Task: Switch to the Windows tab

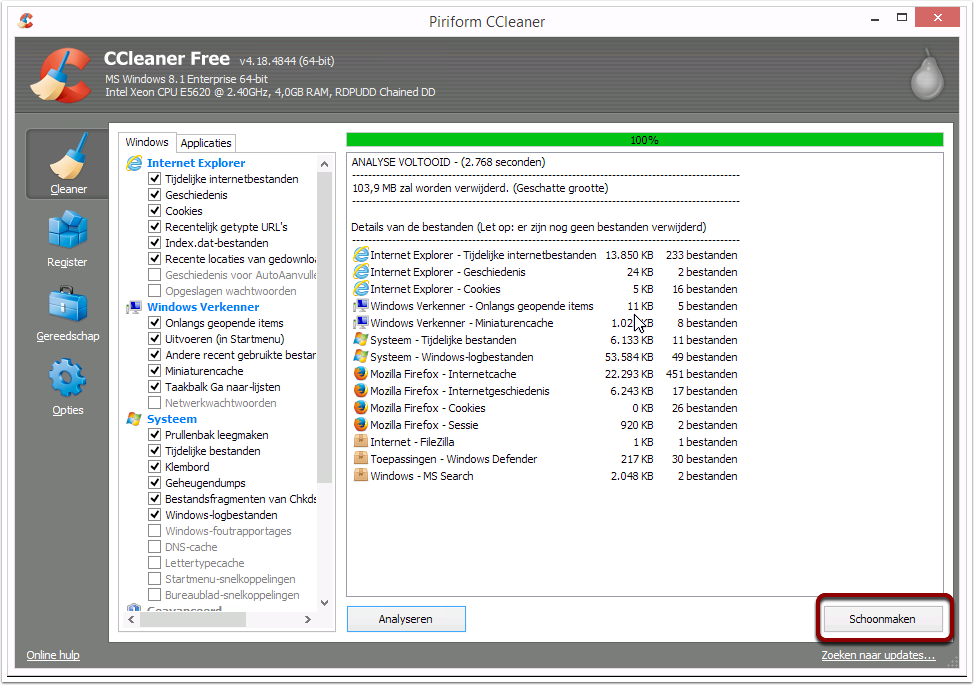Action: click(x=147, y=142)
